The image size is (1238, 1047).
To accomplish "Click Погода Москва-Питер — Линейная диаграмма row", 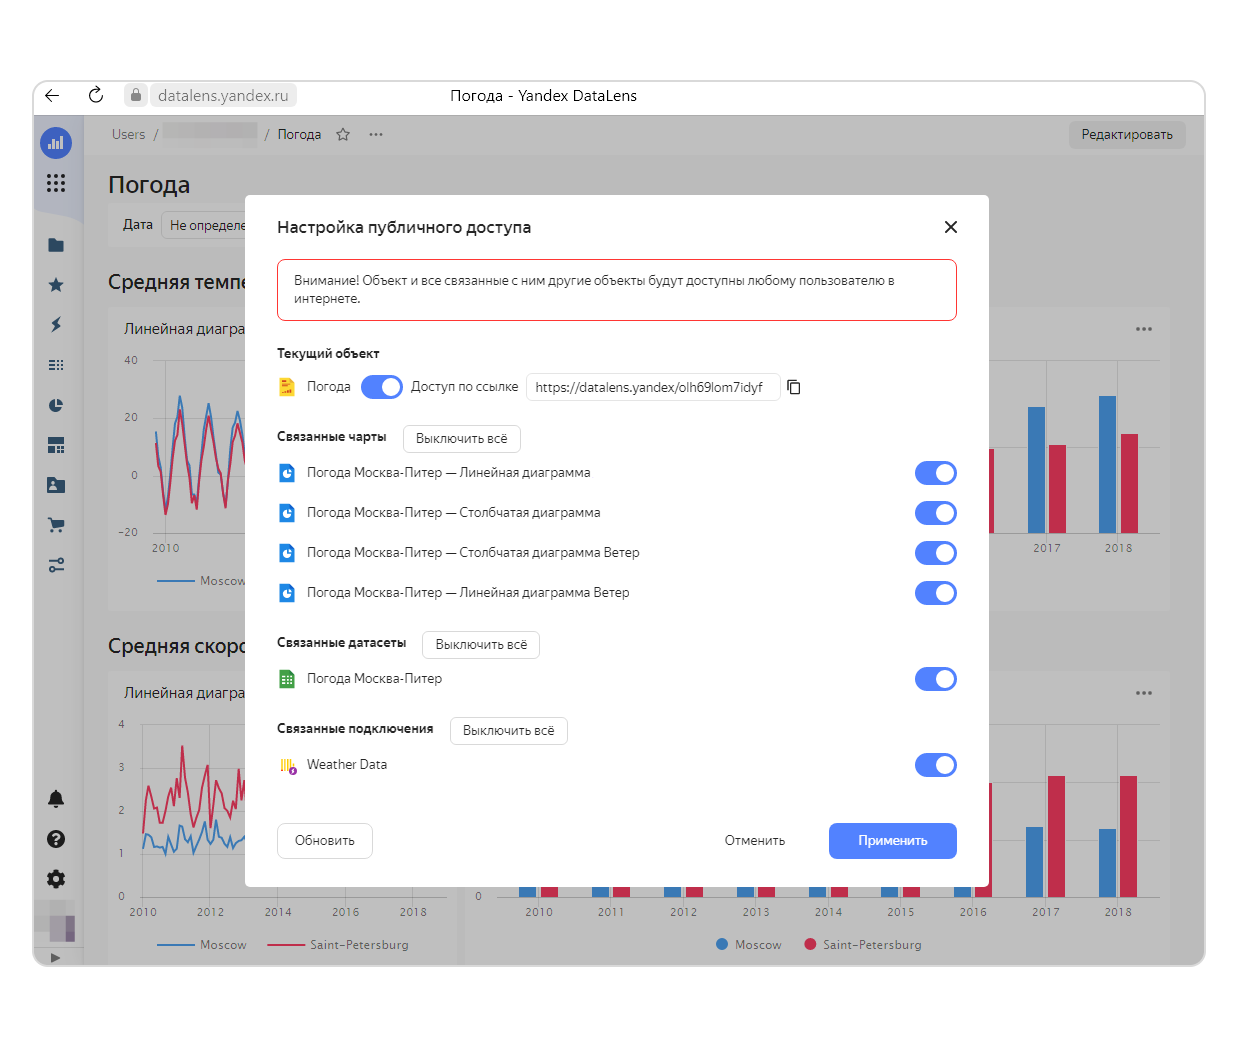I will pos(617,473).
